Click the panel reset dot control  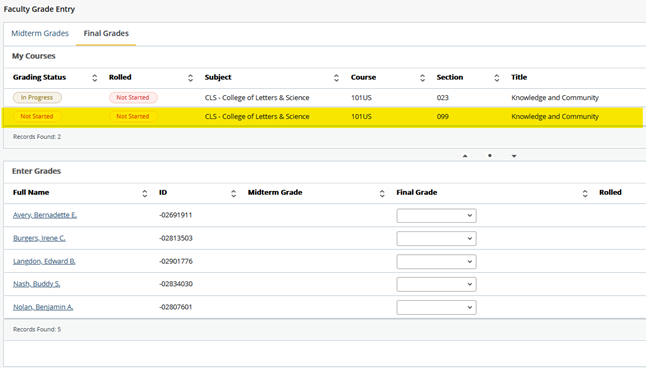point(489,155)
